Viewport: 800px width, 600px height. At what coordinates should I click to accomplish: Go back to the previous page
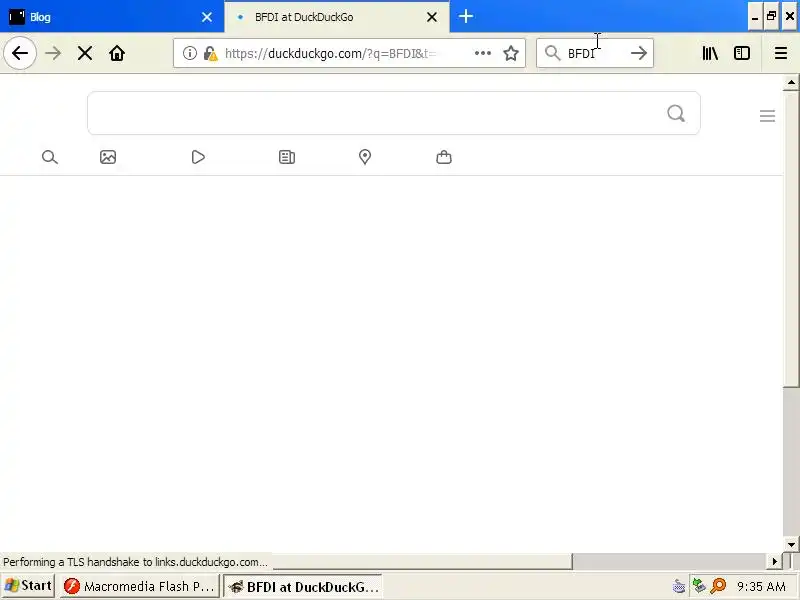pyautogui.click(x=20, y=53)
